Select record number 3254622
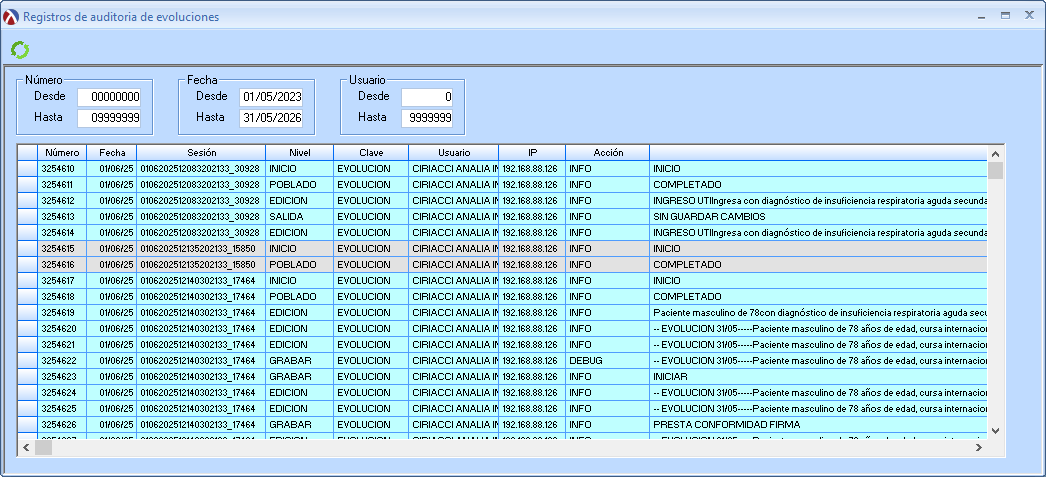Viewport: 1046px width, 477px height. coord(502,361)
